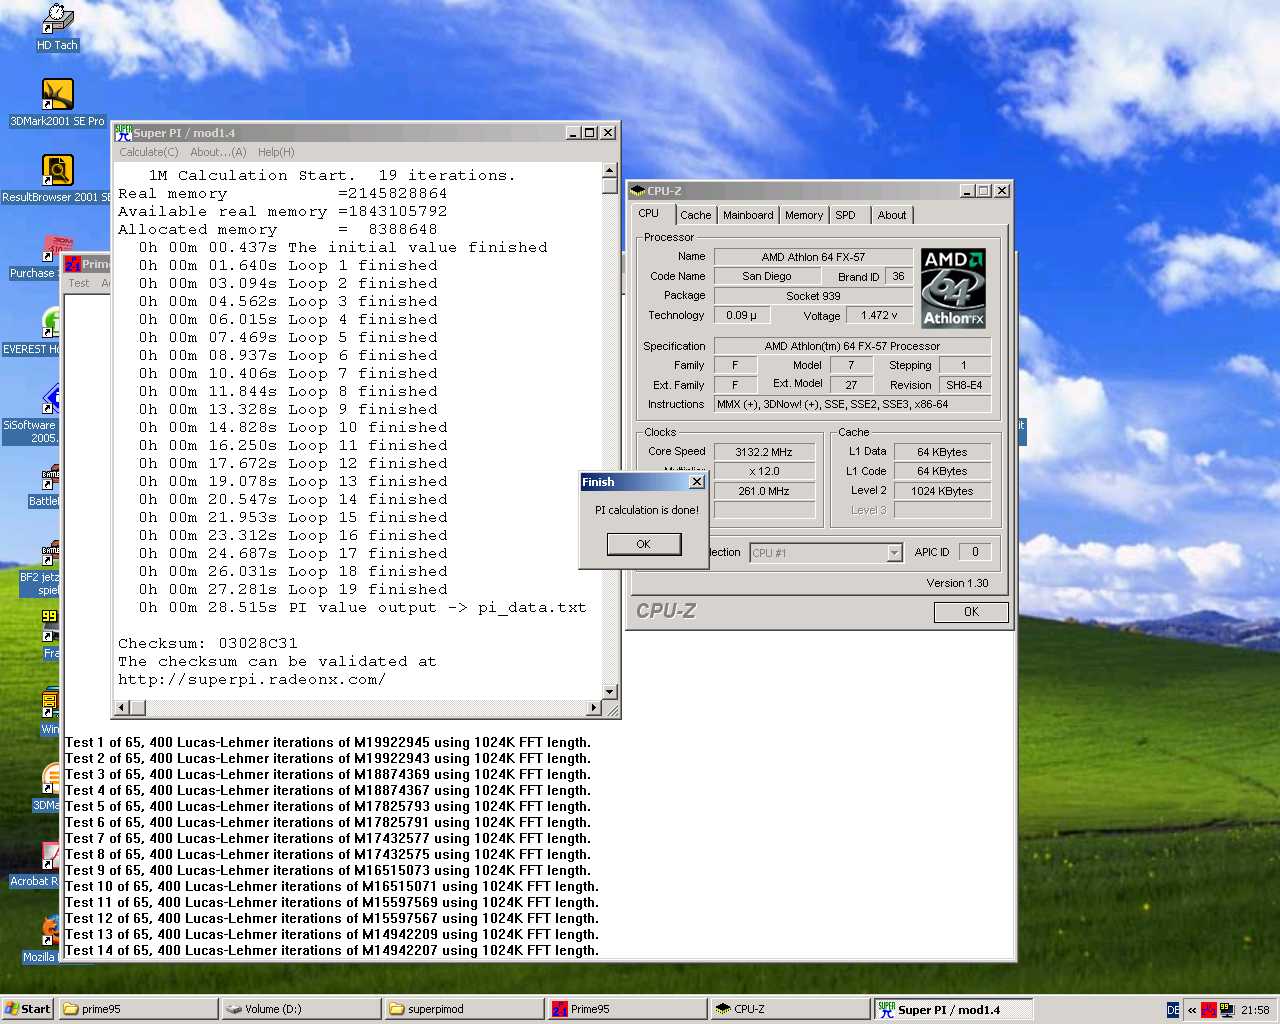This screenshot has height=1024, width=1280.
Task: Click the red Prime95 tray icon
Action: 1208,1010
